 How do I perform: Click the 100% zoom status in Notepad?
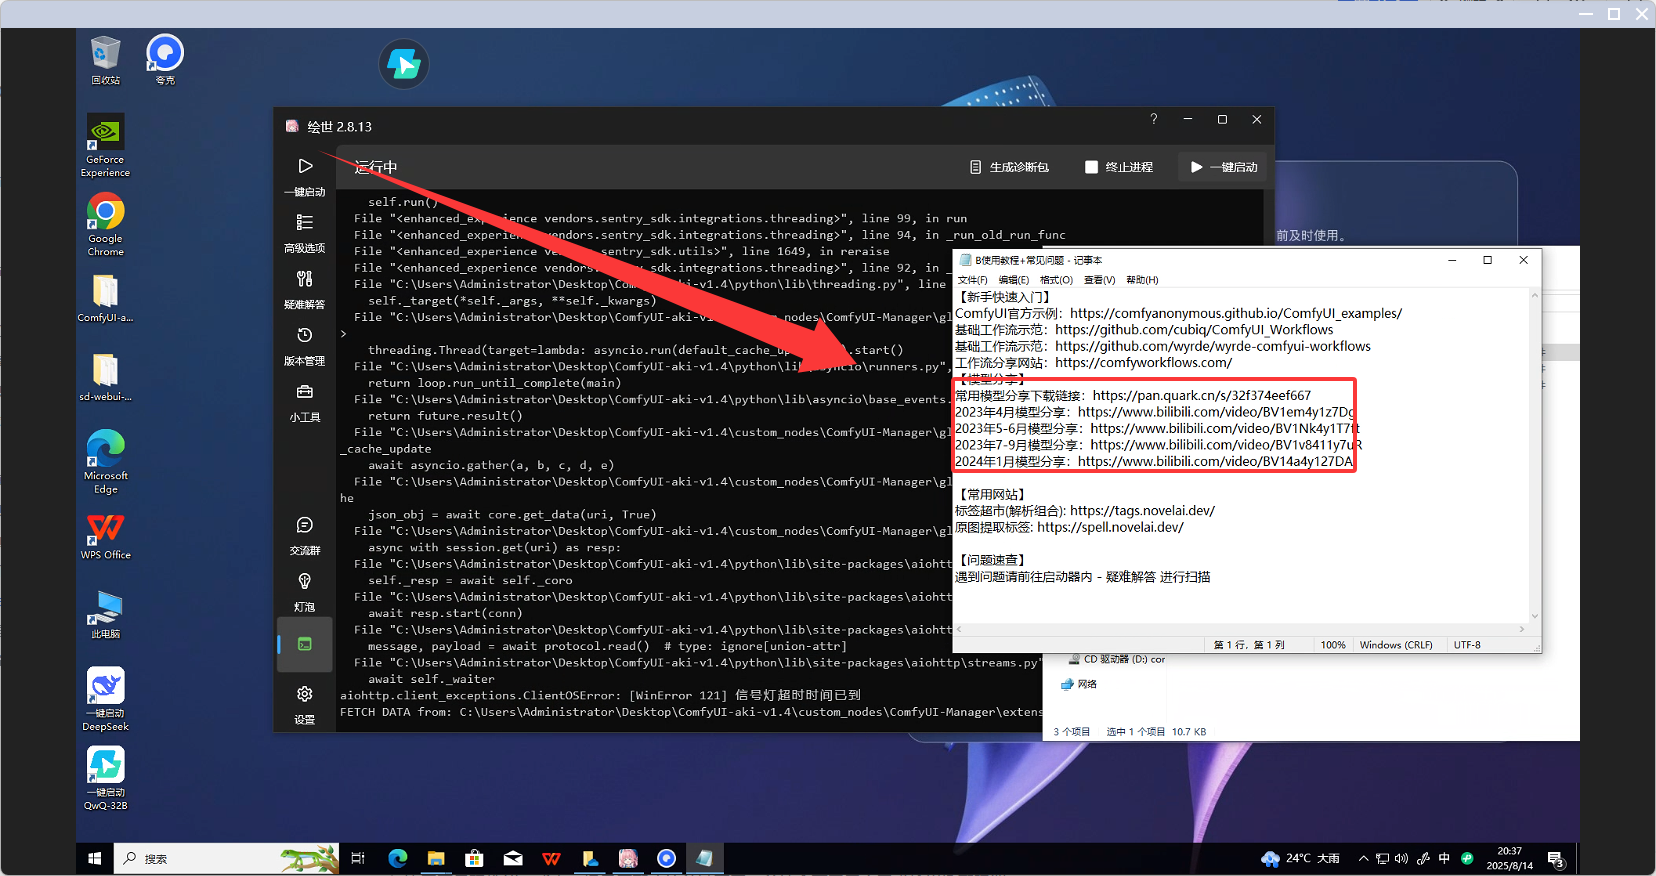[x=1333, y=645]
